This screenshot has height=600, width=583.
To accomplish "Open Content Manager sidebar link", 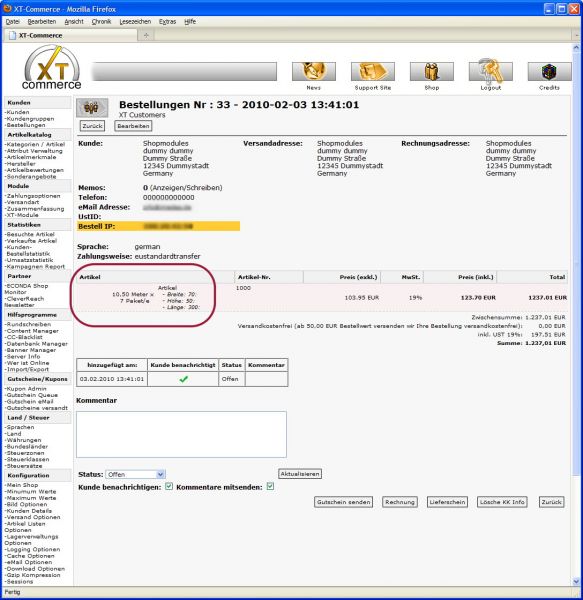I will coord(32,331).
